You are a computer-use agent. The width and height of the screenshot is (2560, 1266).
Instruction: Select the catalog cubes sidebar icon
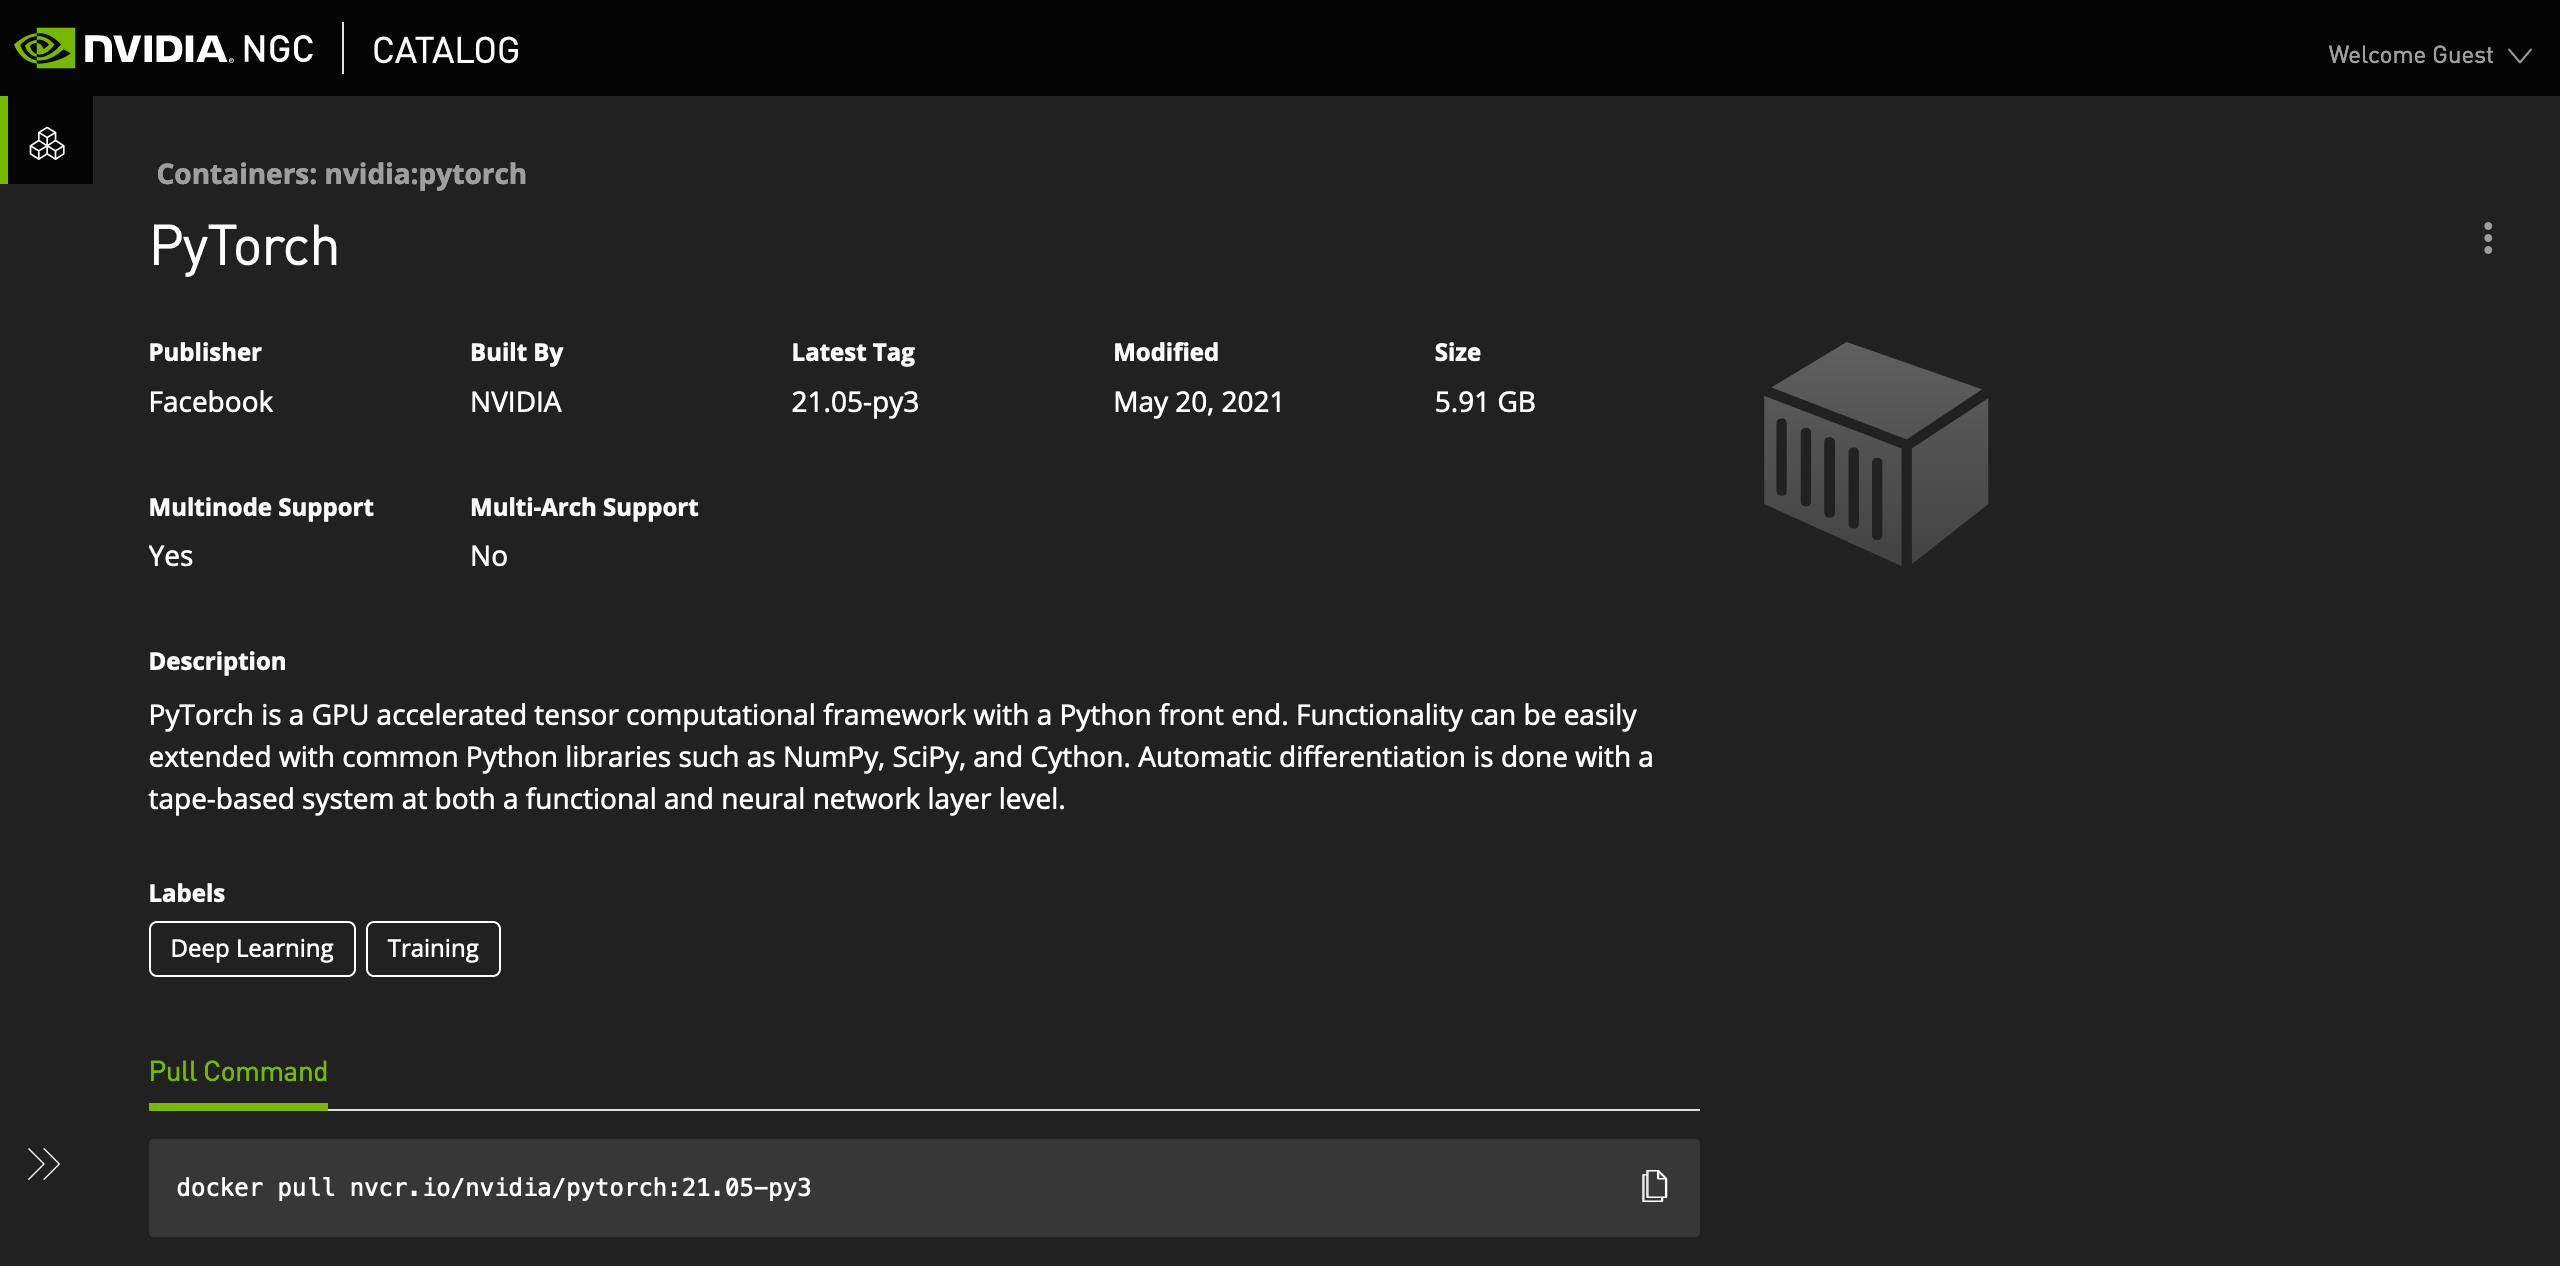(47, 144)
